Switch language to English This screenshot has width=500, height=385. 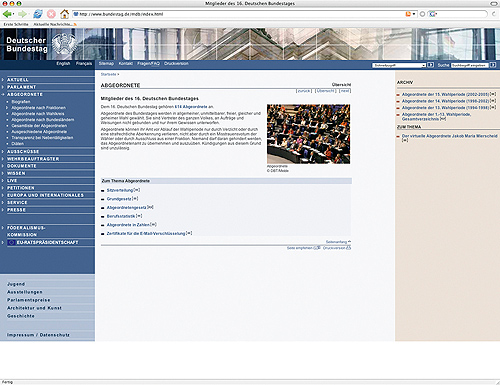[x=63, y=63]
